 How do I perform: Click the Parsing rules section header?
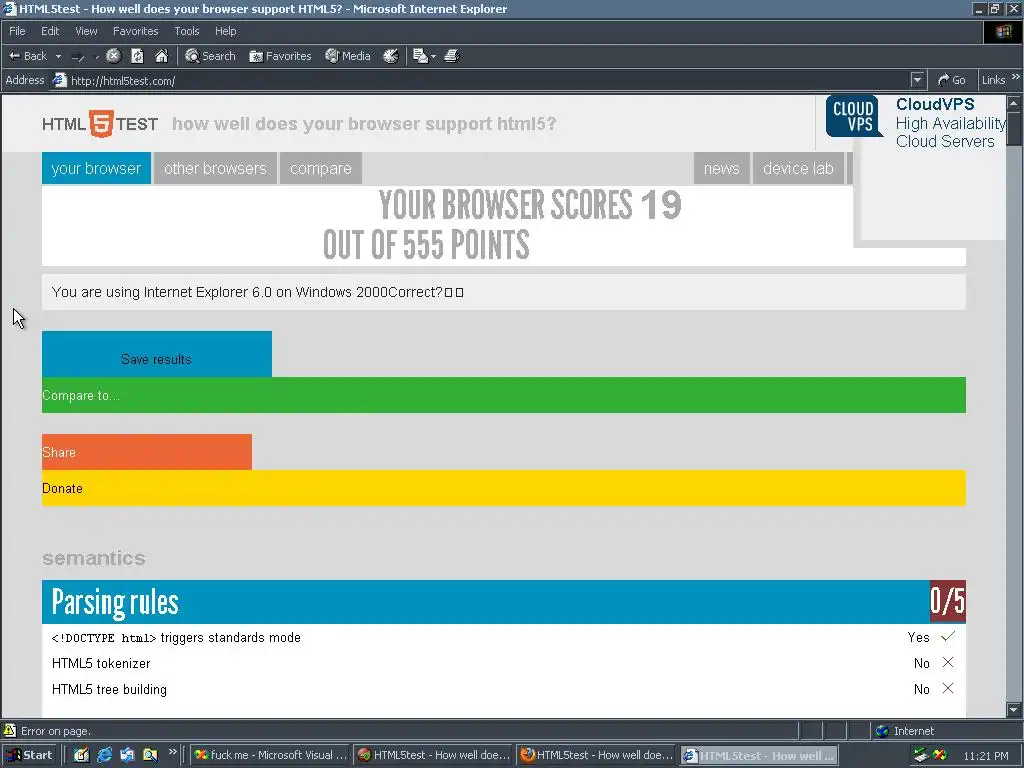click(x=485, y=601)
